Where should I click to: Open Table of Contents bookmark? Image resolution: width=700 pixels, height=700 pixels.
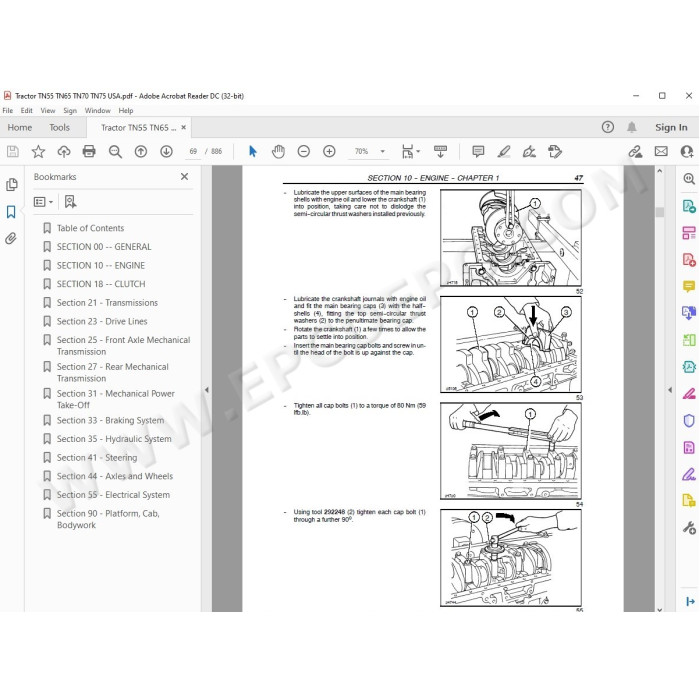(x=90, y=228)
